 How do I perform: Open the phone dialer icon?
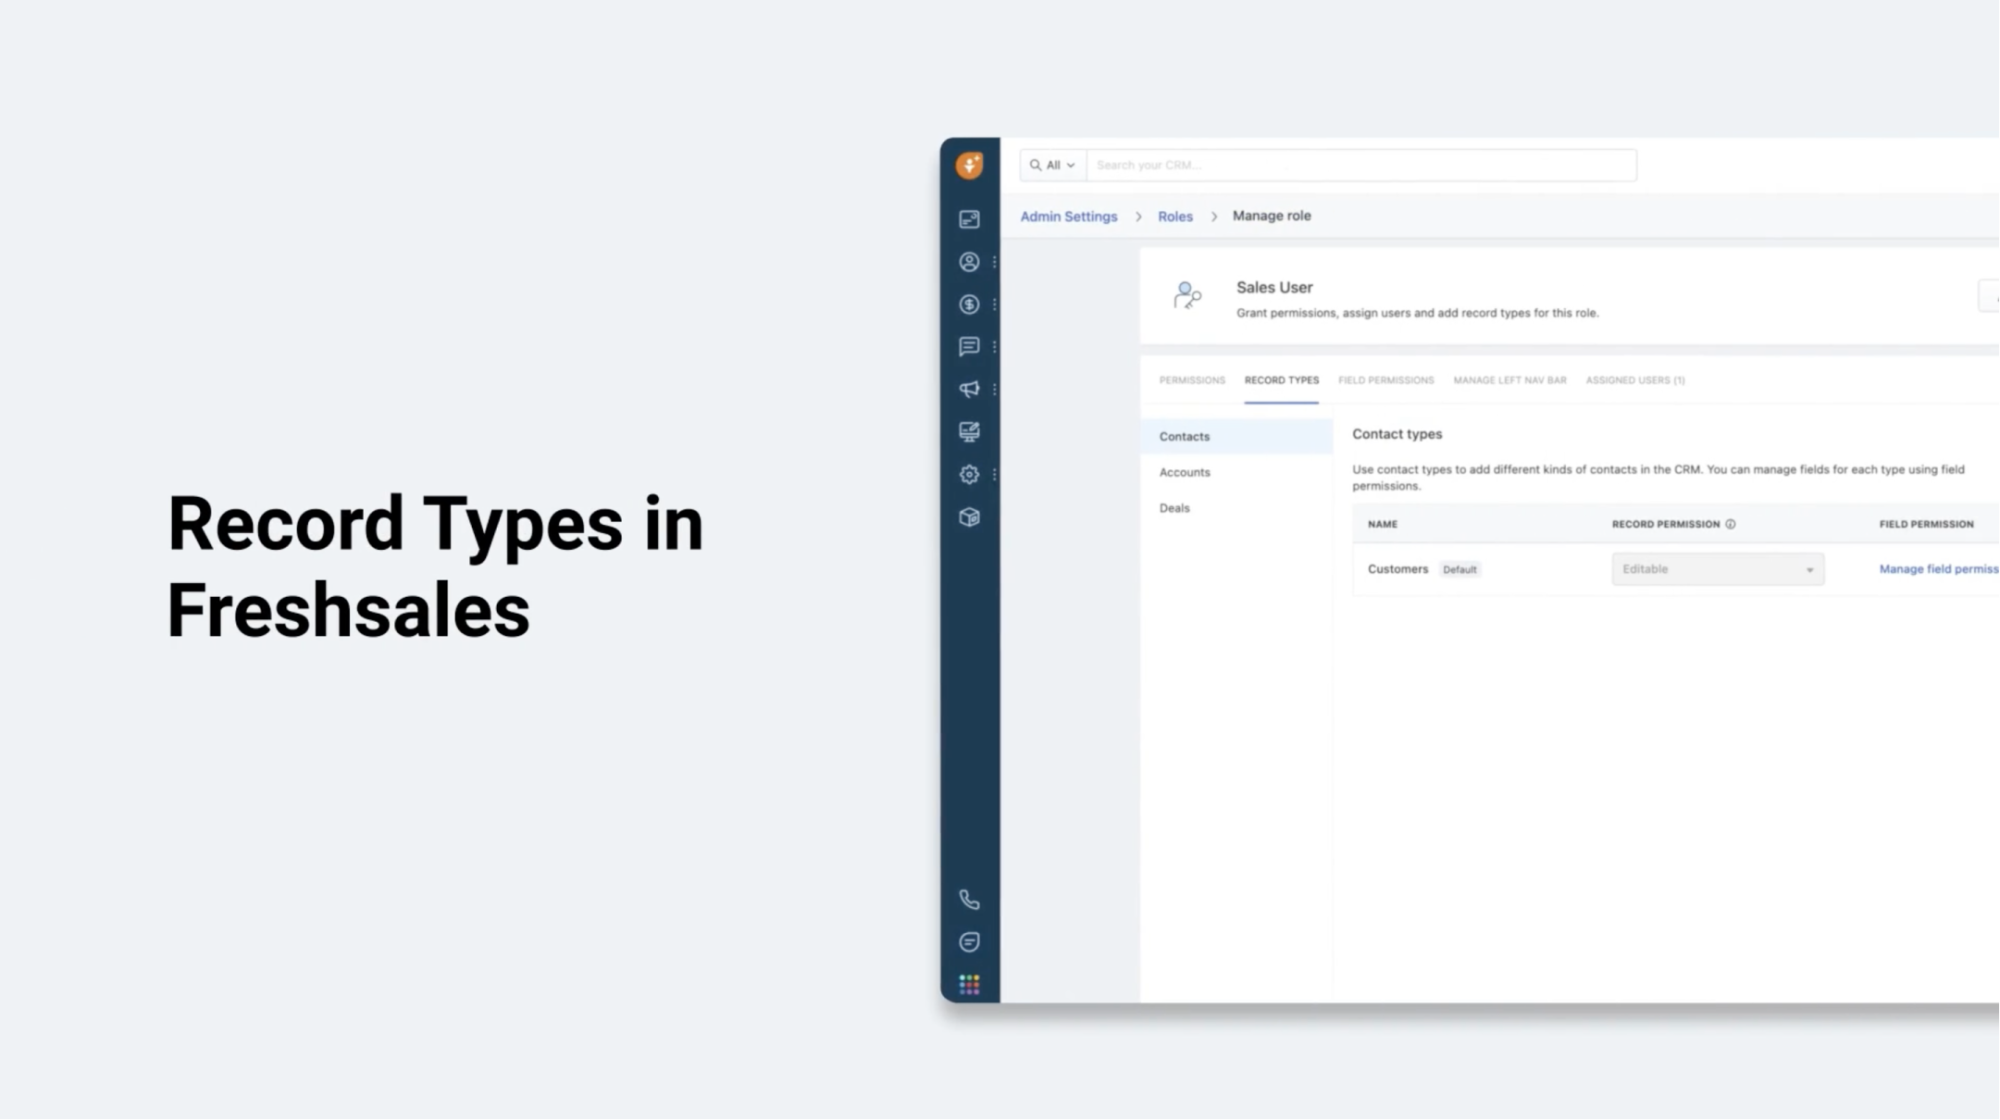tap(969, 899)
